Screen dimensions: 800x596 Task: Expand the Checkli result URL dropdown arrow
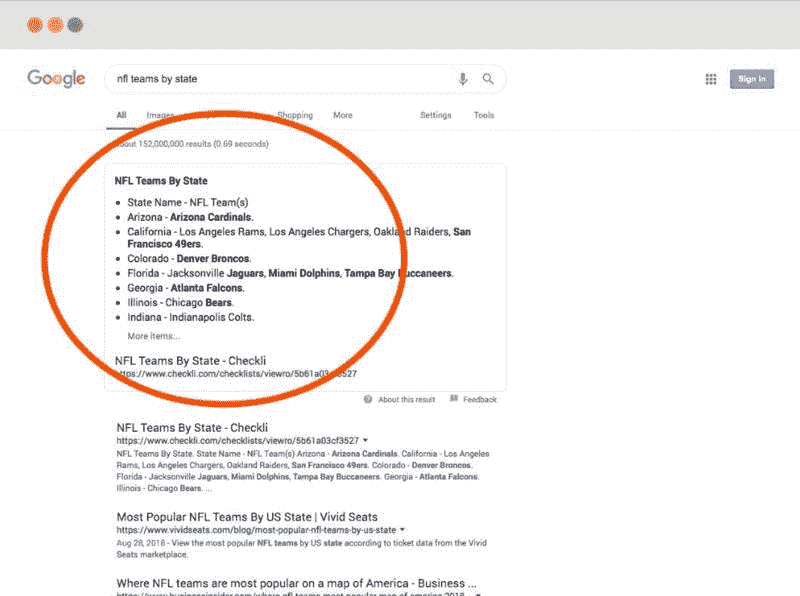[366, 440]
